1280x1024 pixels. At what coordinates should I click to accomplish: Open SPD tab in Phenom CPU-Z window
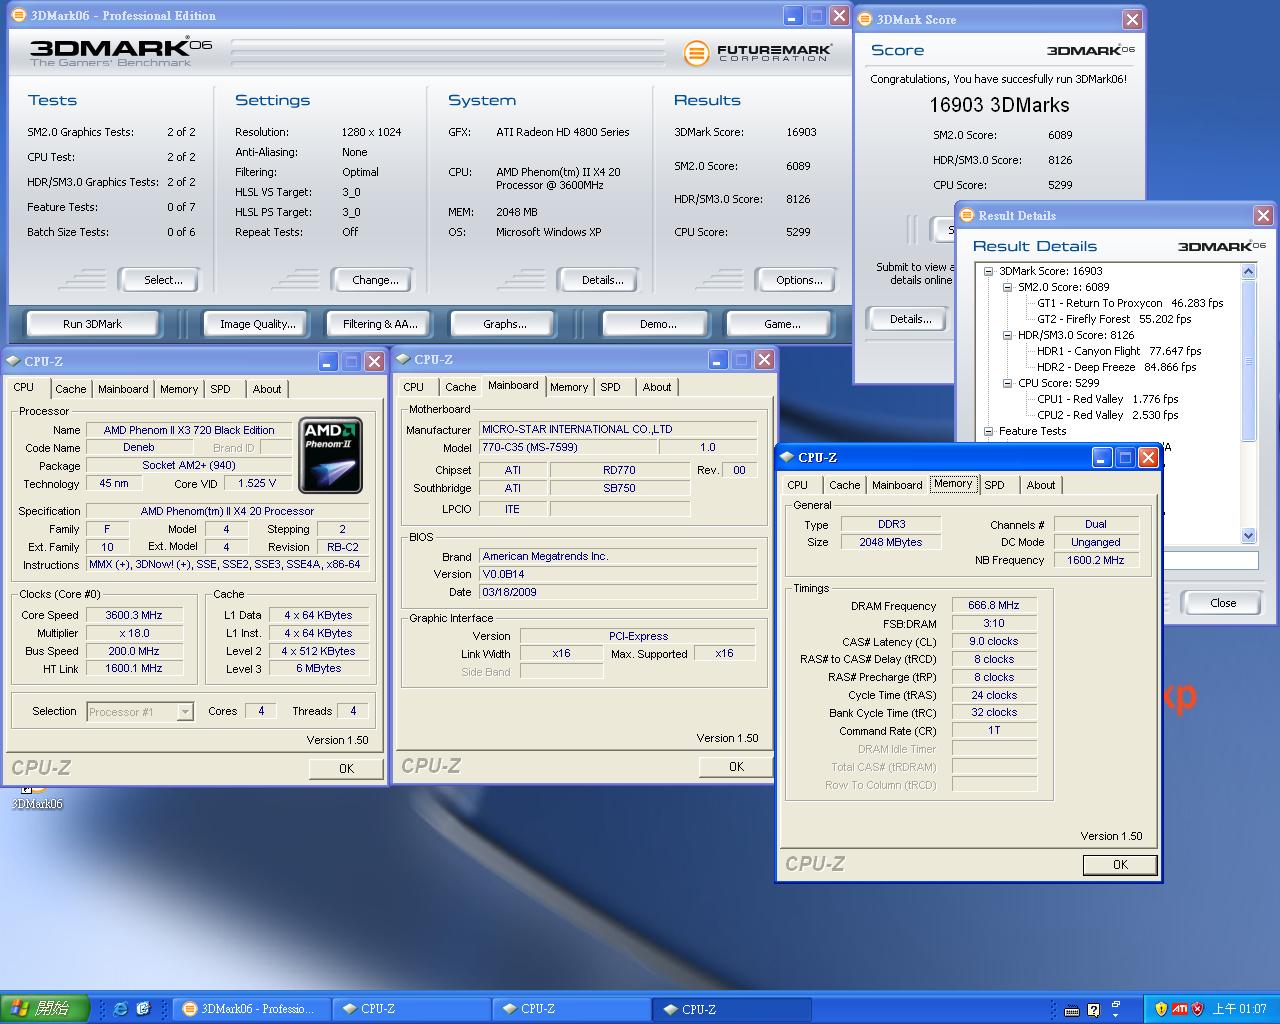pos(220,389)
